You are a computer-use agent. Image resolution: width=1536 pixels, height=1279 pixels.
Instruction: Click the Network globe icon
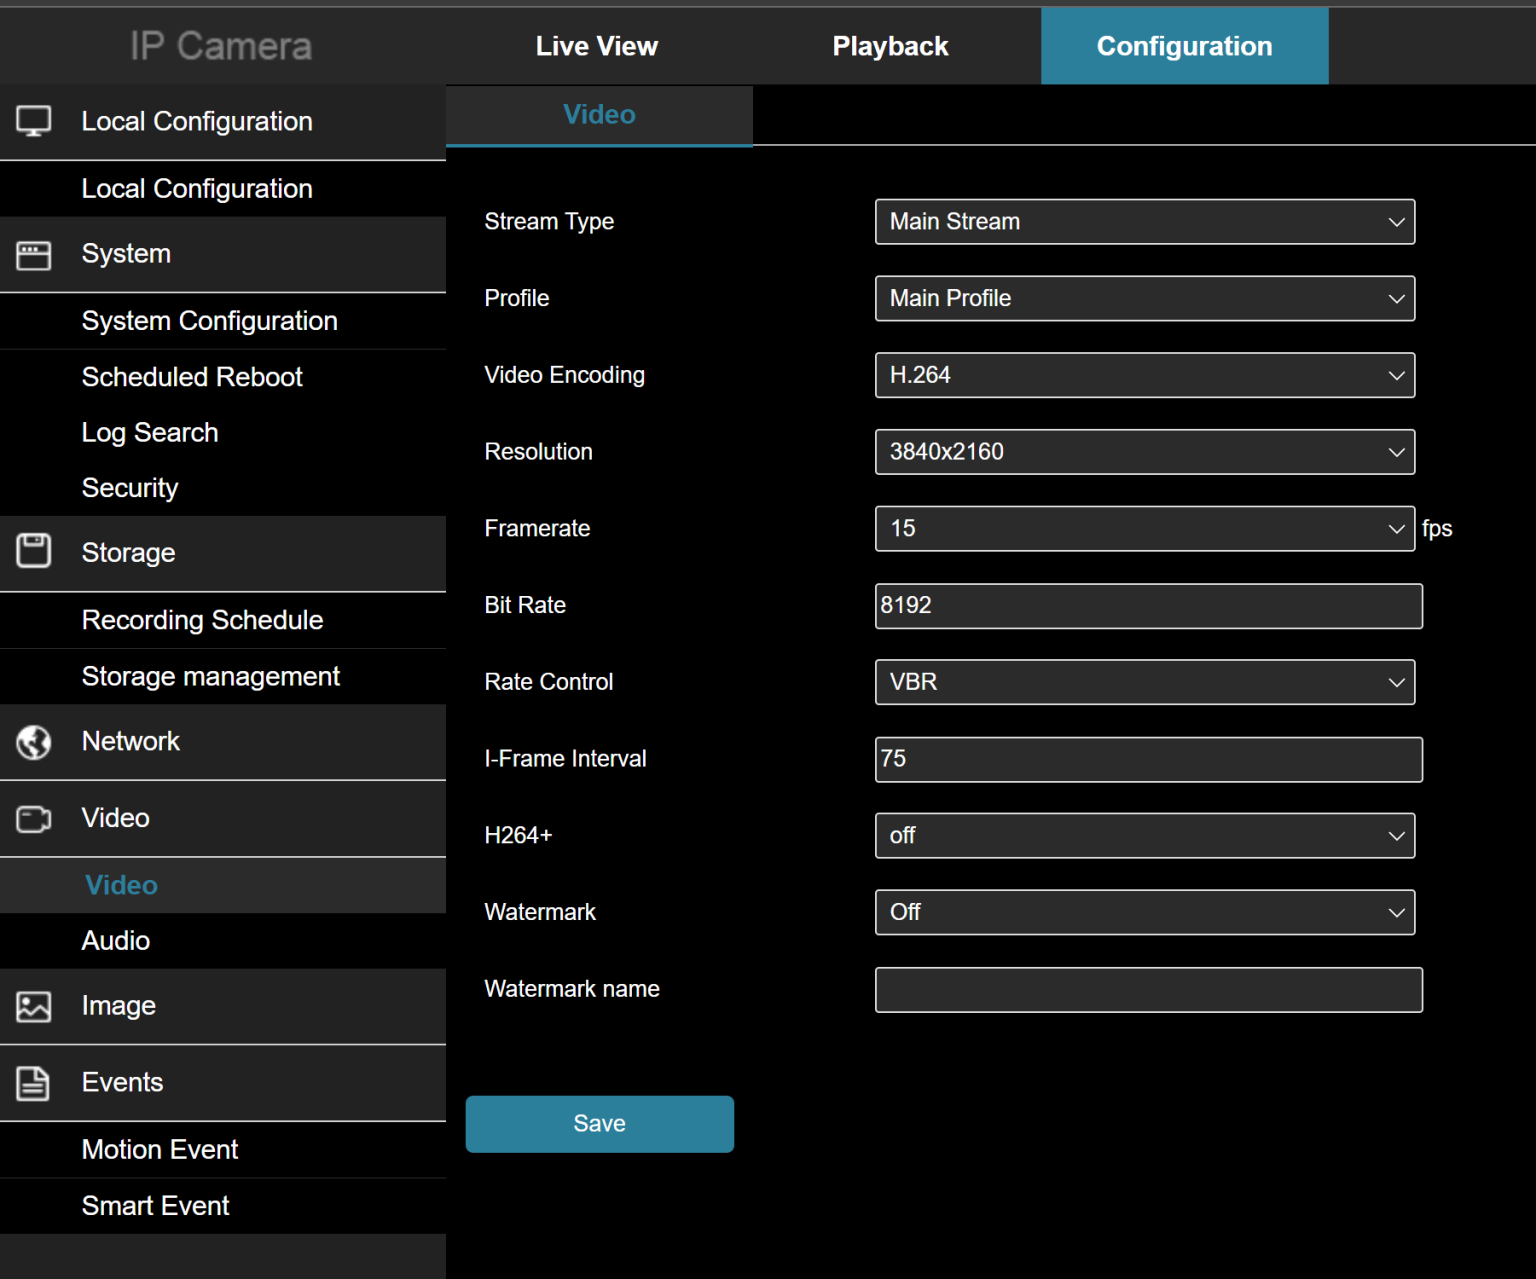[x=35, y=742]
